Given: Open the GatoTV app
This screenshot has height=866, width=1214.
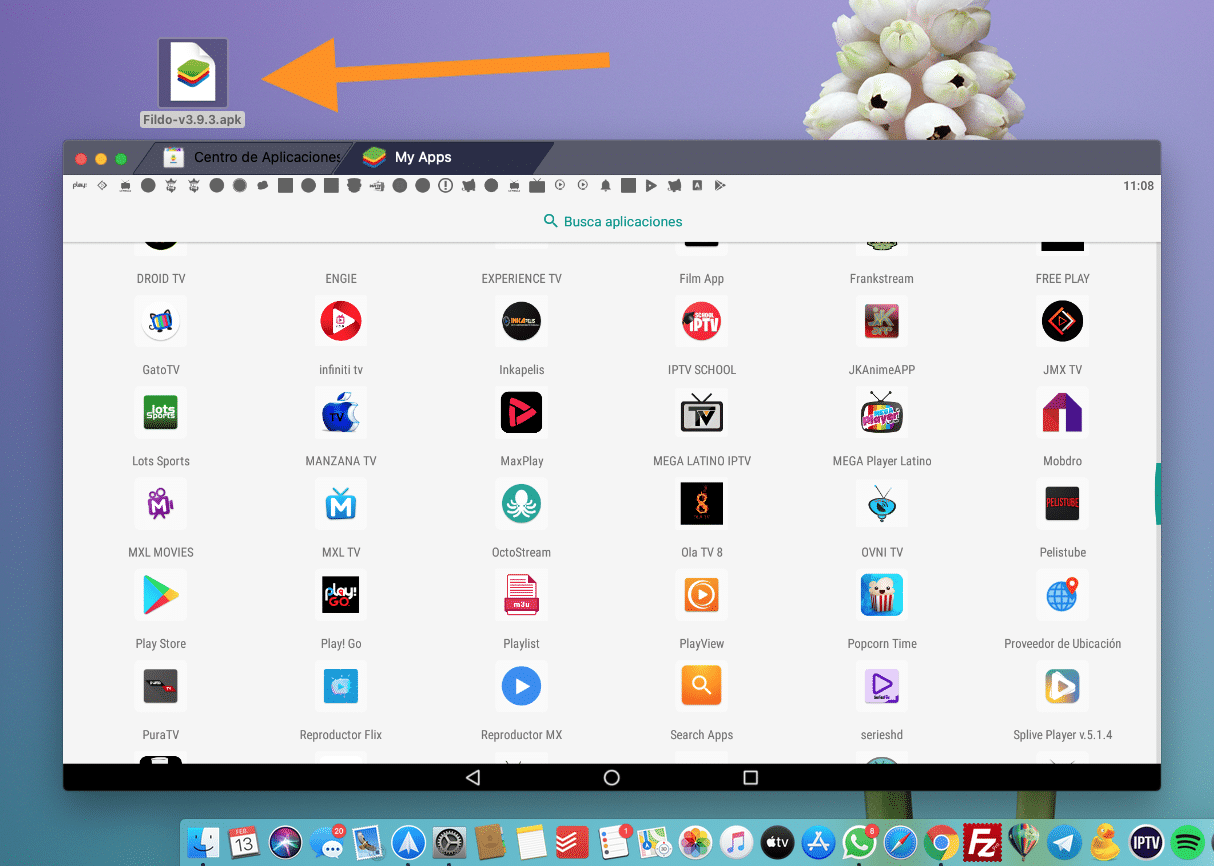Looking at the screenshot, I should click(x=160, y=321).
